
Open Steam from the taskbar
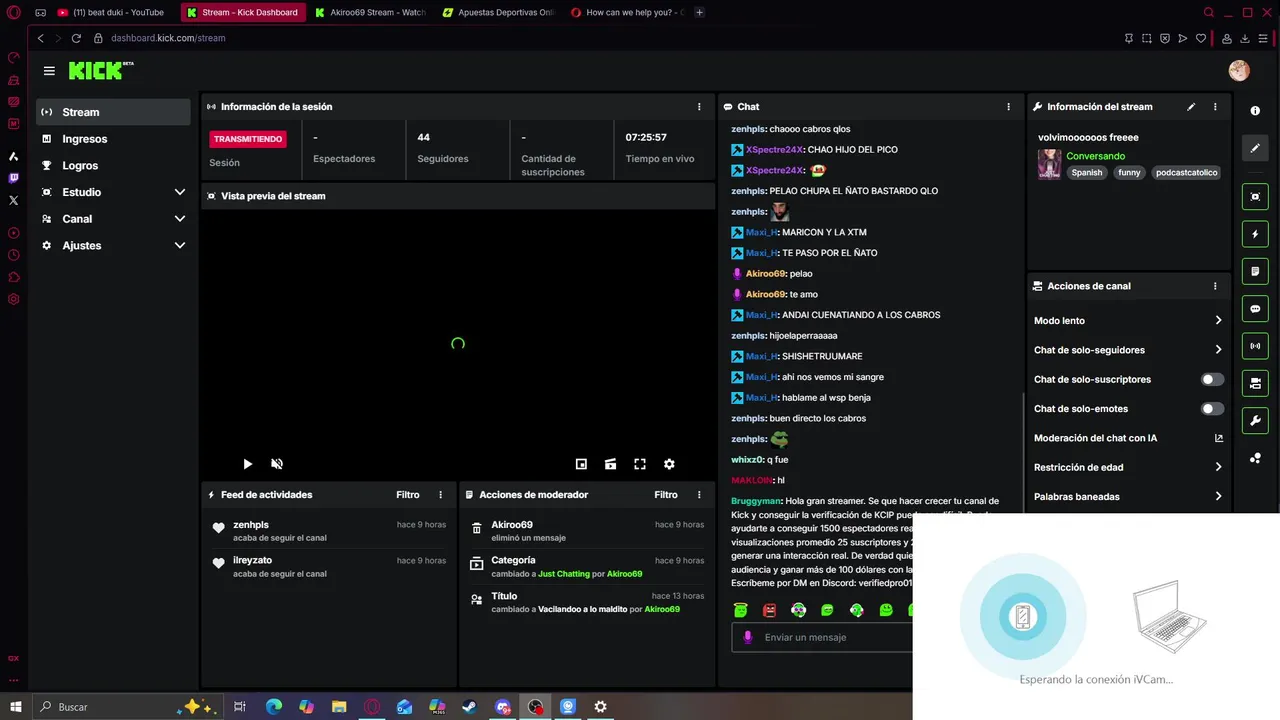coord(469,707)
